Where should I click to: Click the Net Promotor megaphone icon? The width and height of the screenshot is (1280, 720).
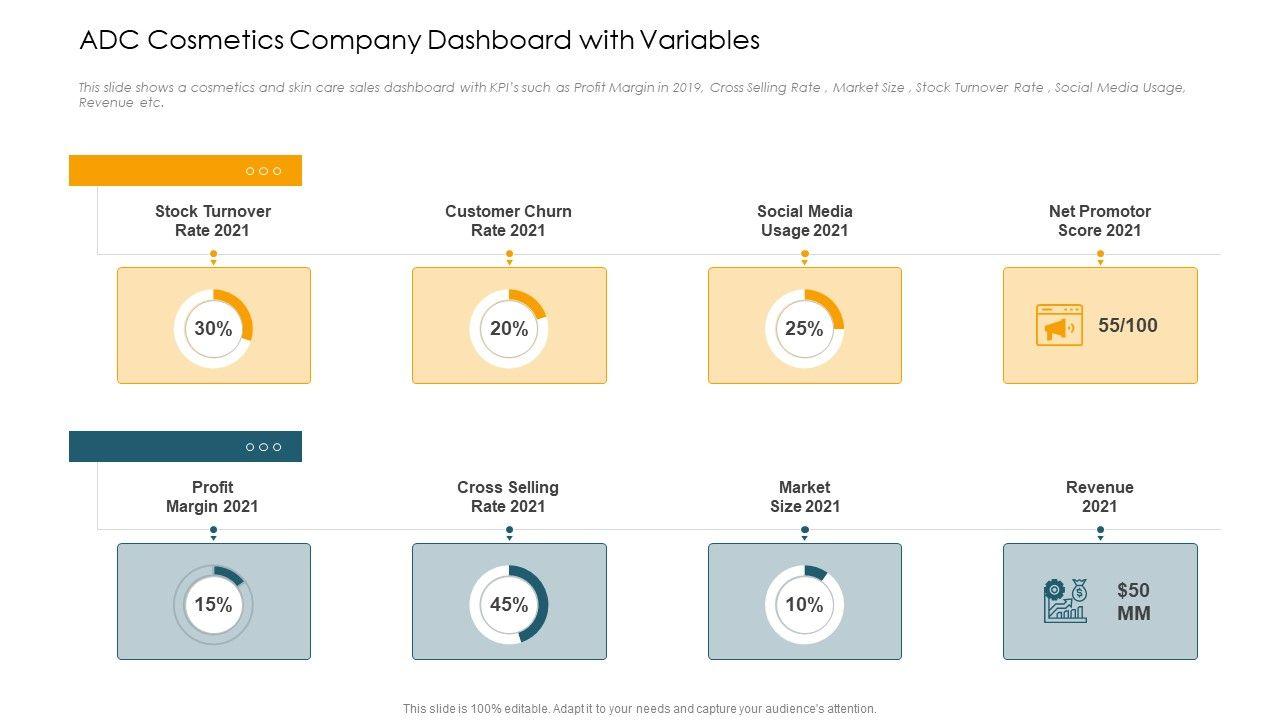[x=1059, y=326]
